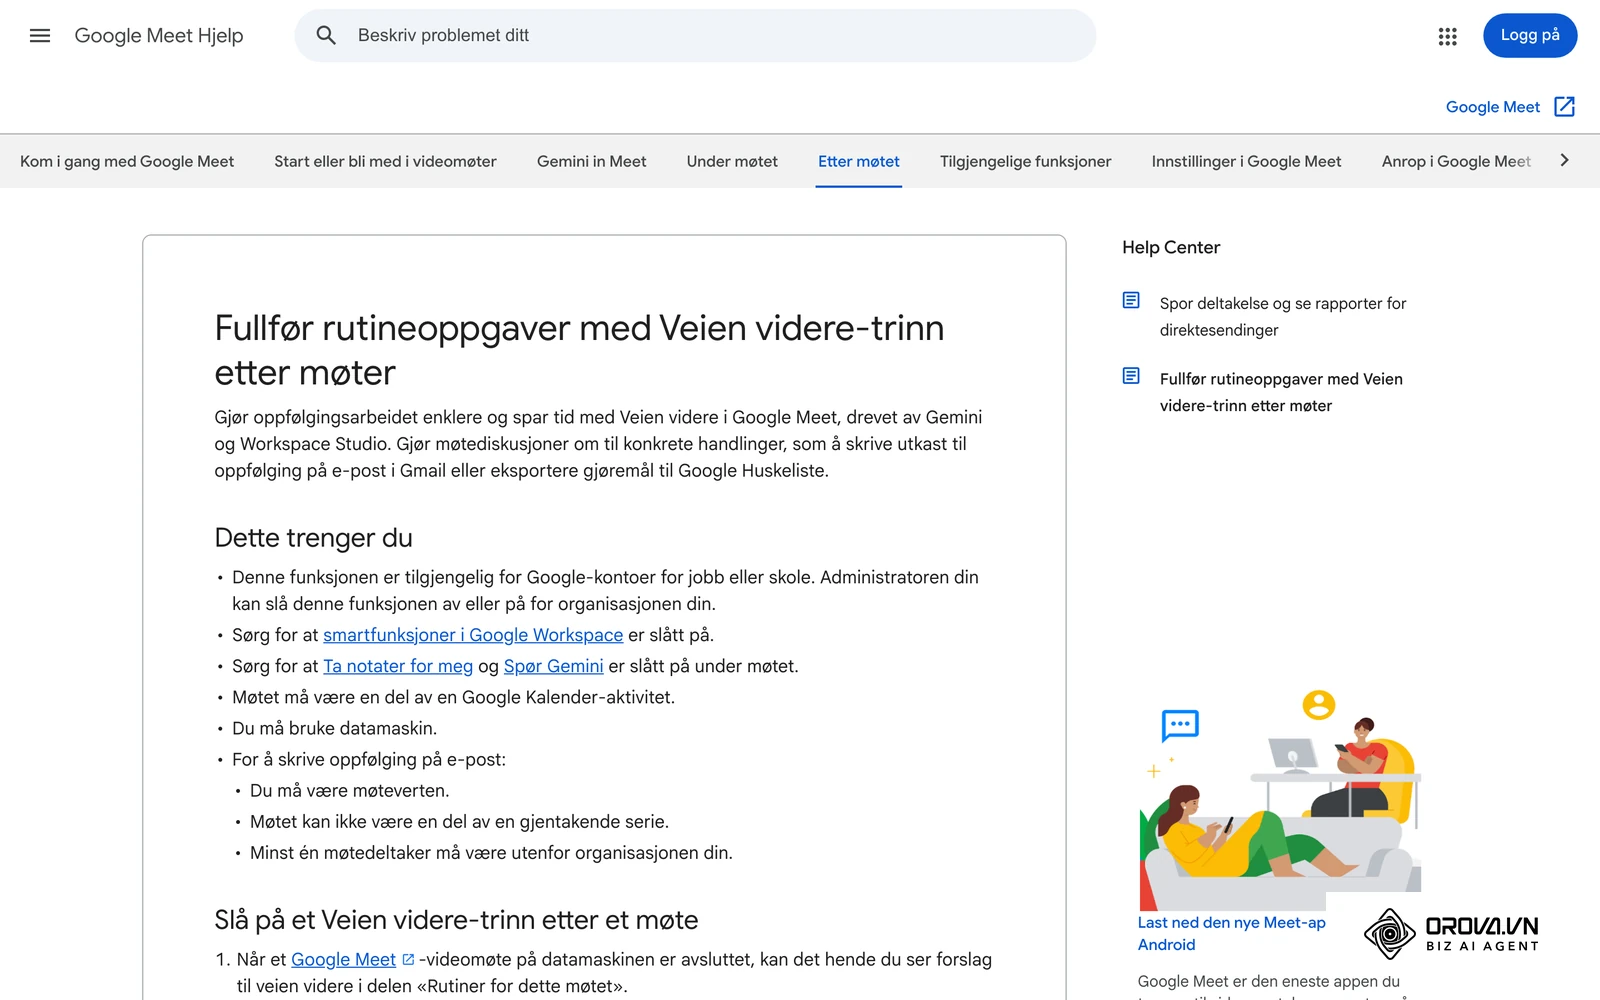The image size is (1600, 1000).
Task: Select the Etter møtet tab
Action: coord(859,161)
